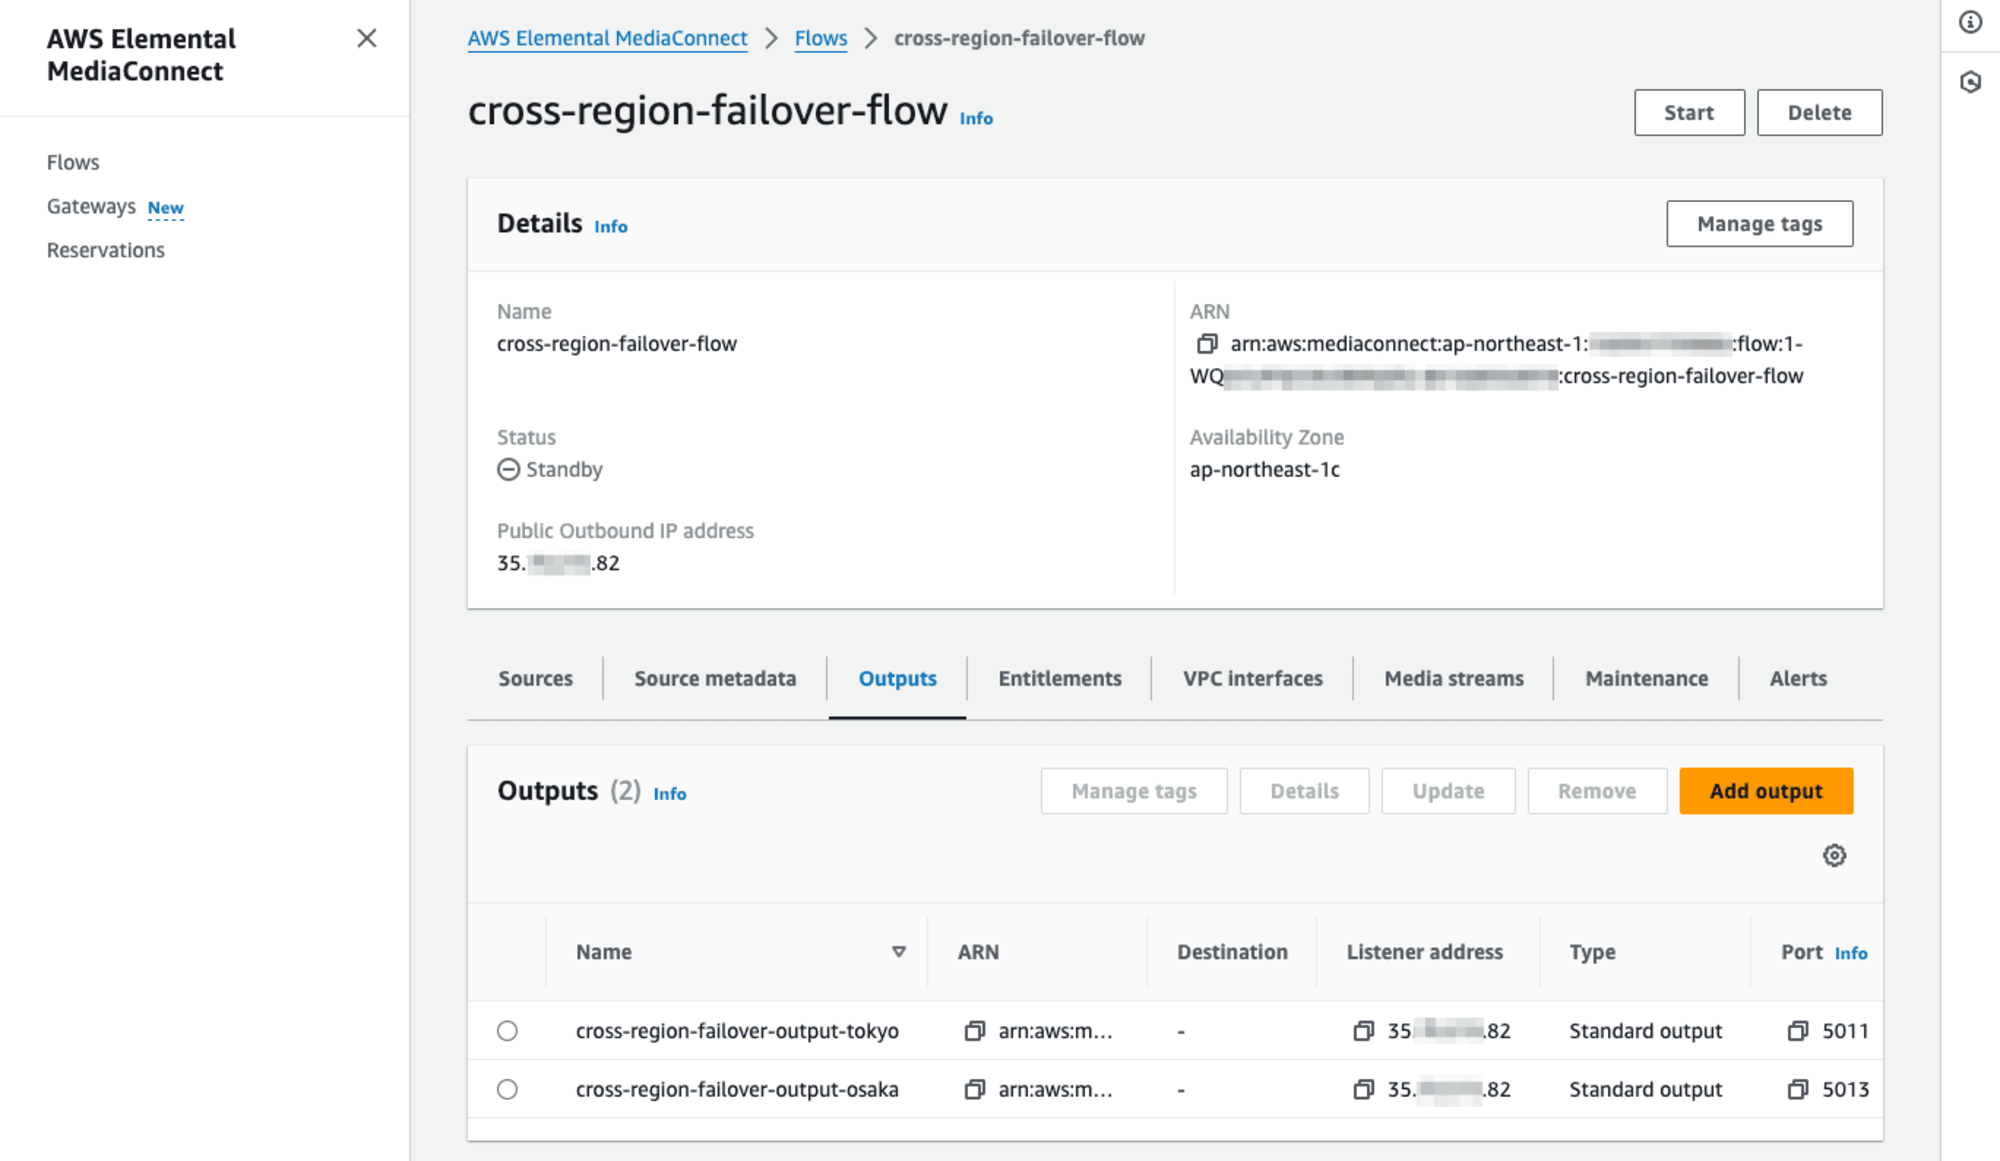Open the Media streams tab
Screen dimensions: 2000x1161
[x=1453, y=678]
